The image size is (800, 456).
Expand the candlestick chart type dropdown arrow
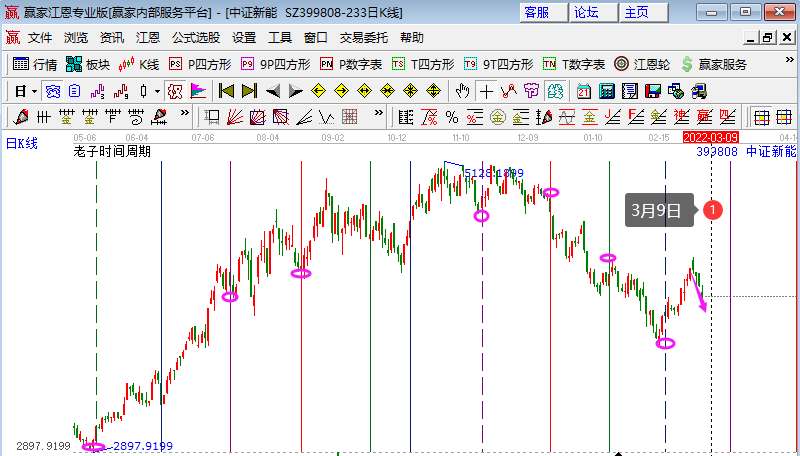[x=158, y=92]
